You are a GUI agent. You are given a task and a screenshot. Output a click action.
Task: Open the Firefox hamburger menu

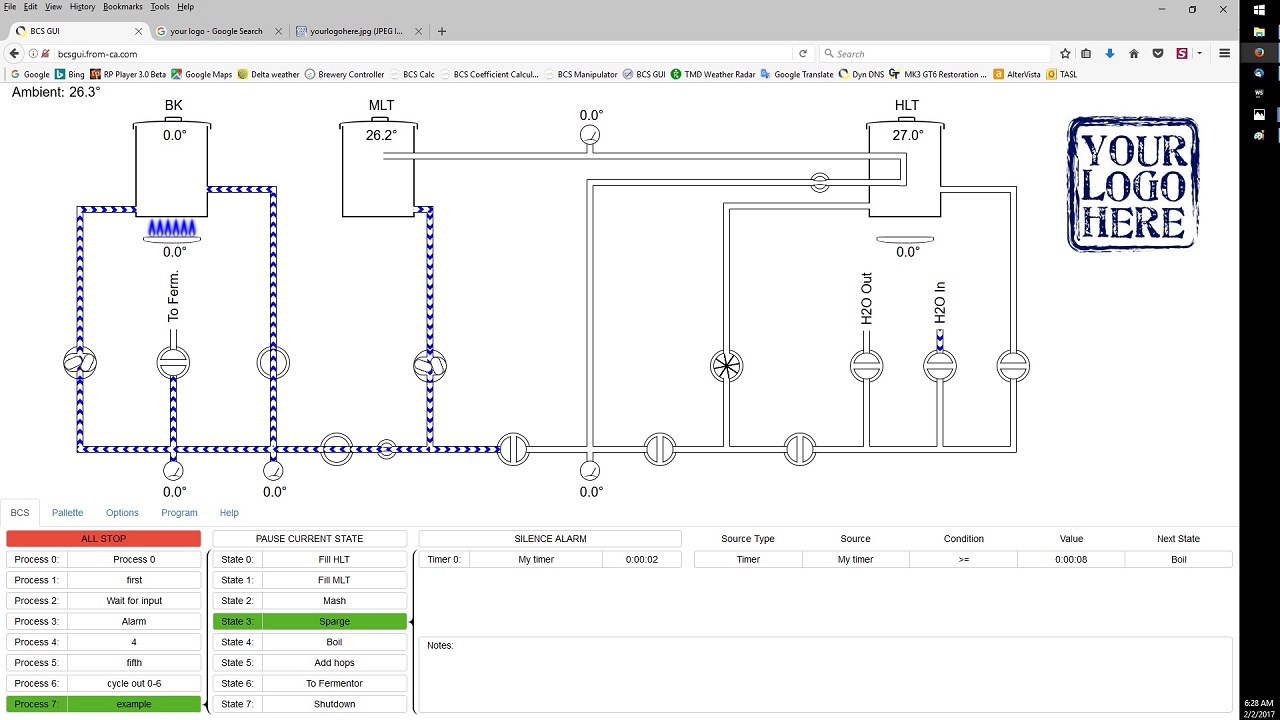point(1224,54)
